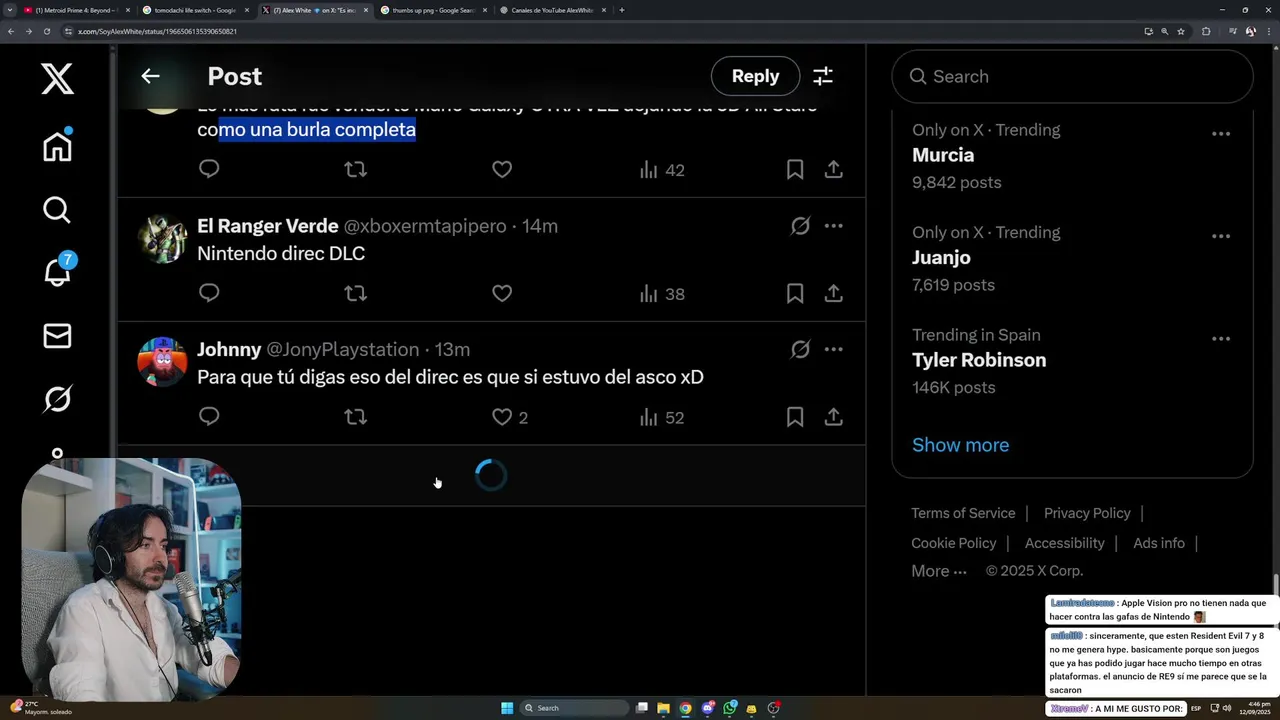Open Notifications bell with 7 badge
Image resolution: width=1280 pixels, height=720 pixels.
coord(58,270)
